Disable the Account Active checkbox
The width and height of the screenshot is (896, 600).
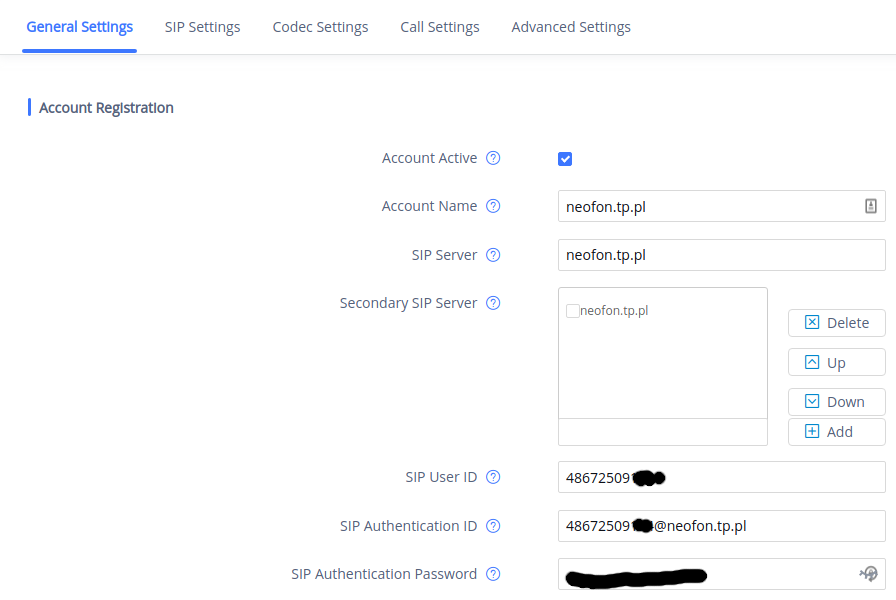point(565,158)
